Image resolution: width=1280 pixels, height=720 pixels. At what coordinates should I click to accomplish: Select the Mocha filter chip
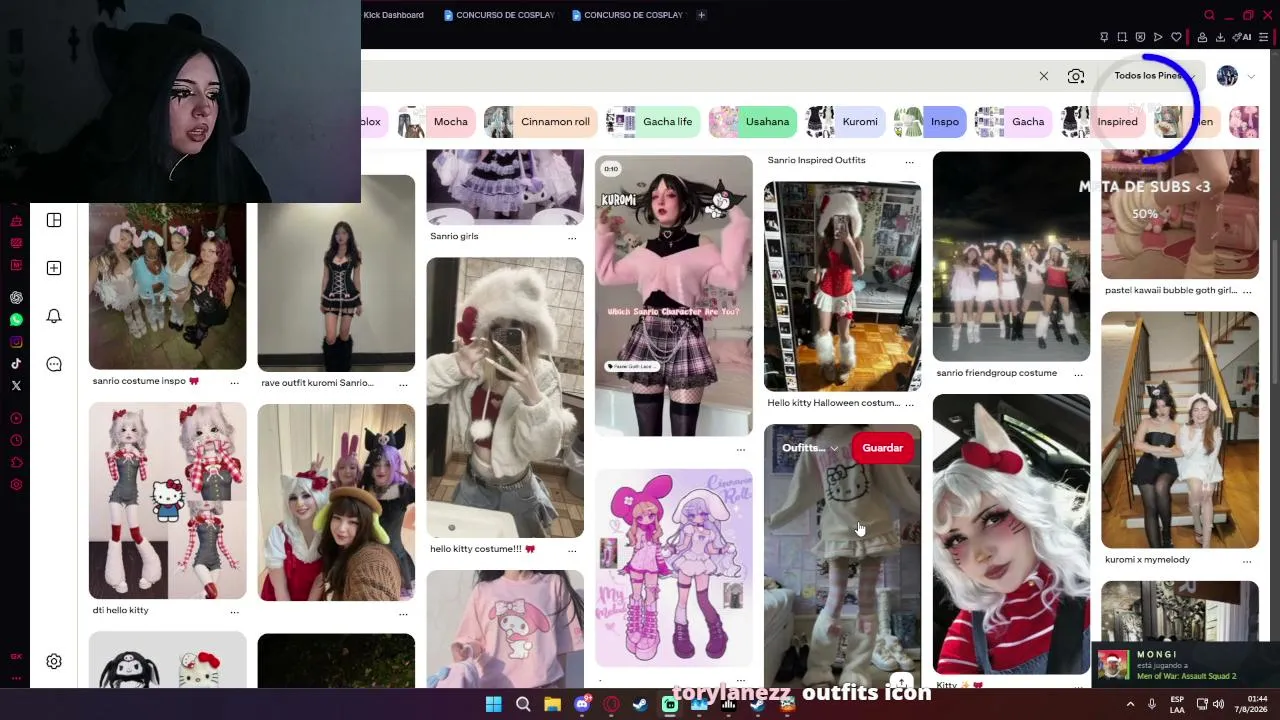coord(437,122)
